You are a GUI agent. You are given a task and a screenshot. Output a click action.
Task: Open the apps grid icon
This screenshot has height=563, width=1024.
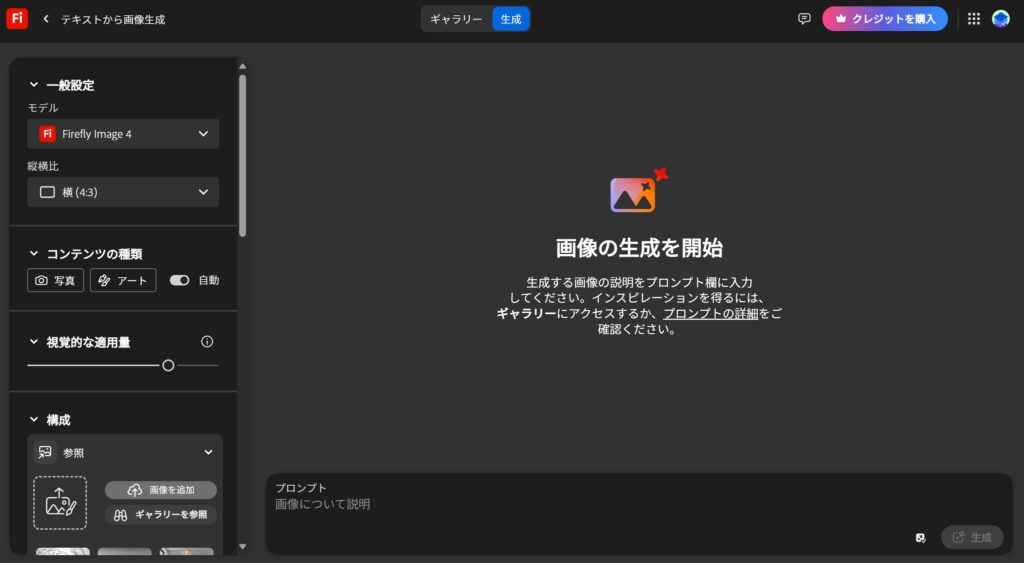coord(974,19)
